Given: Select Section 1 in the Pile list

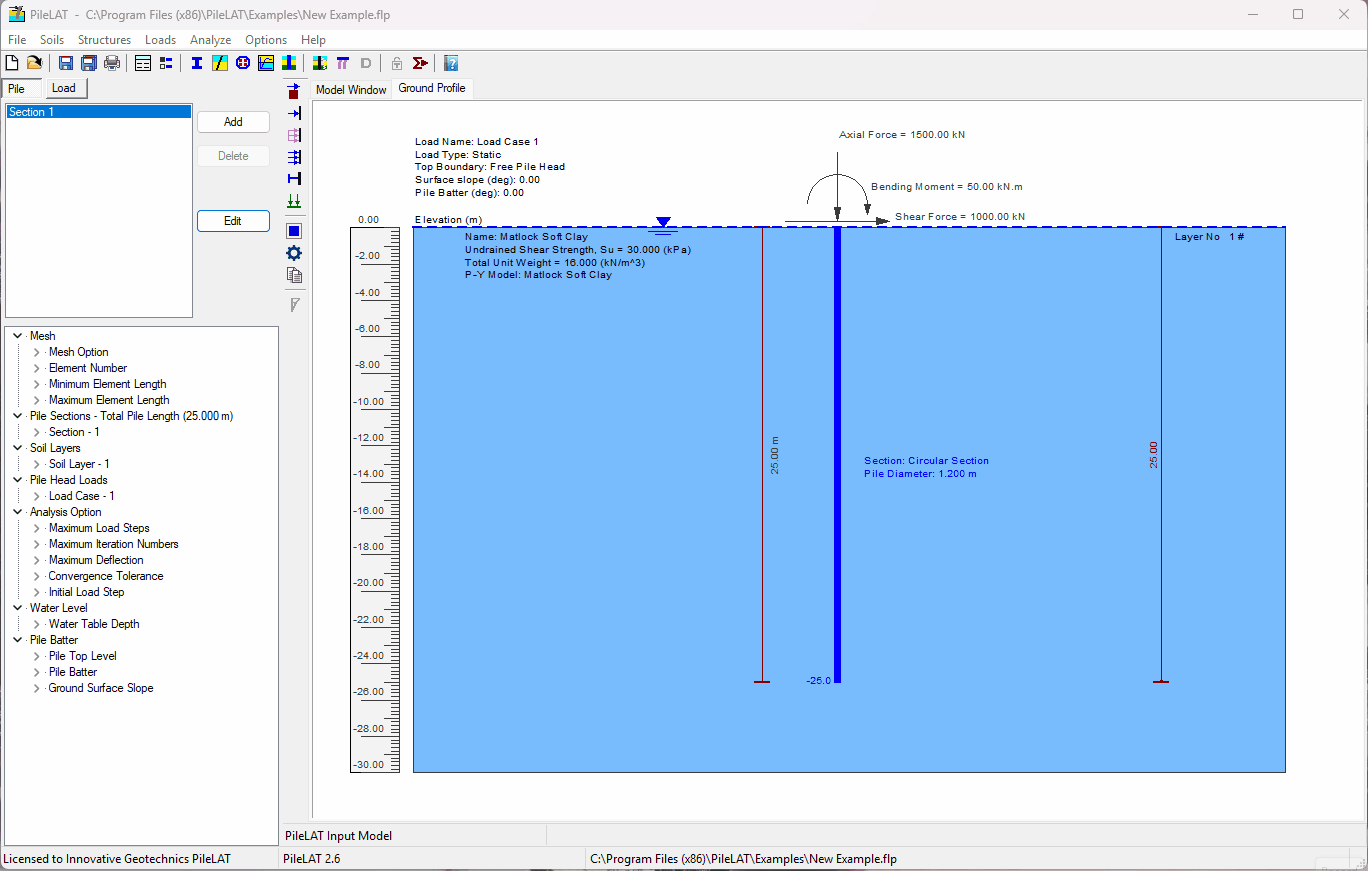Looking at the screenshot, I should tap(98, 111).
